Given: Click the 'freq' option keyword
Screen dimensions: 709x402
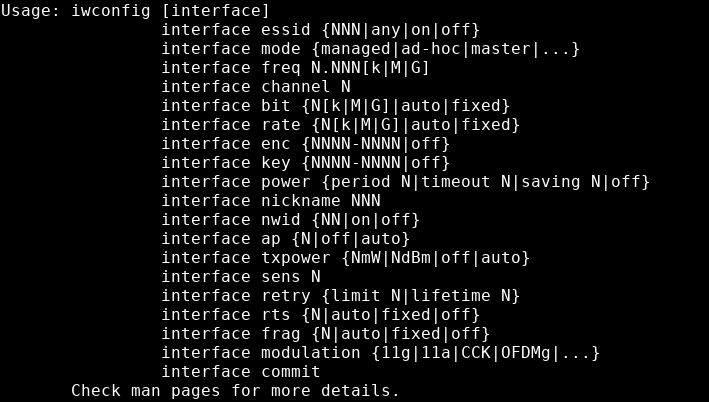Looking at the screenshot, I should [x=280, y=68].
